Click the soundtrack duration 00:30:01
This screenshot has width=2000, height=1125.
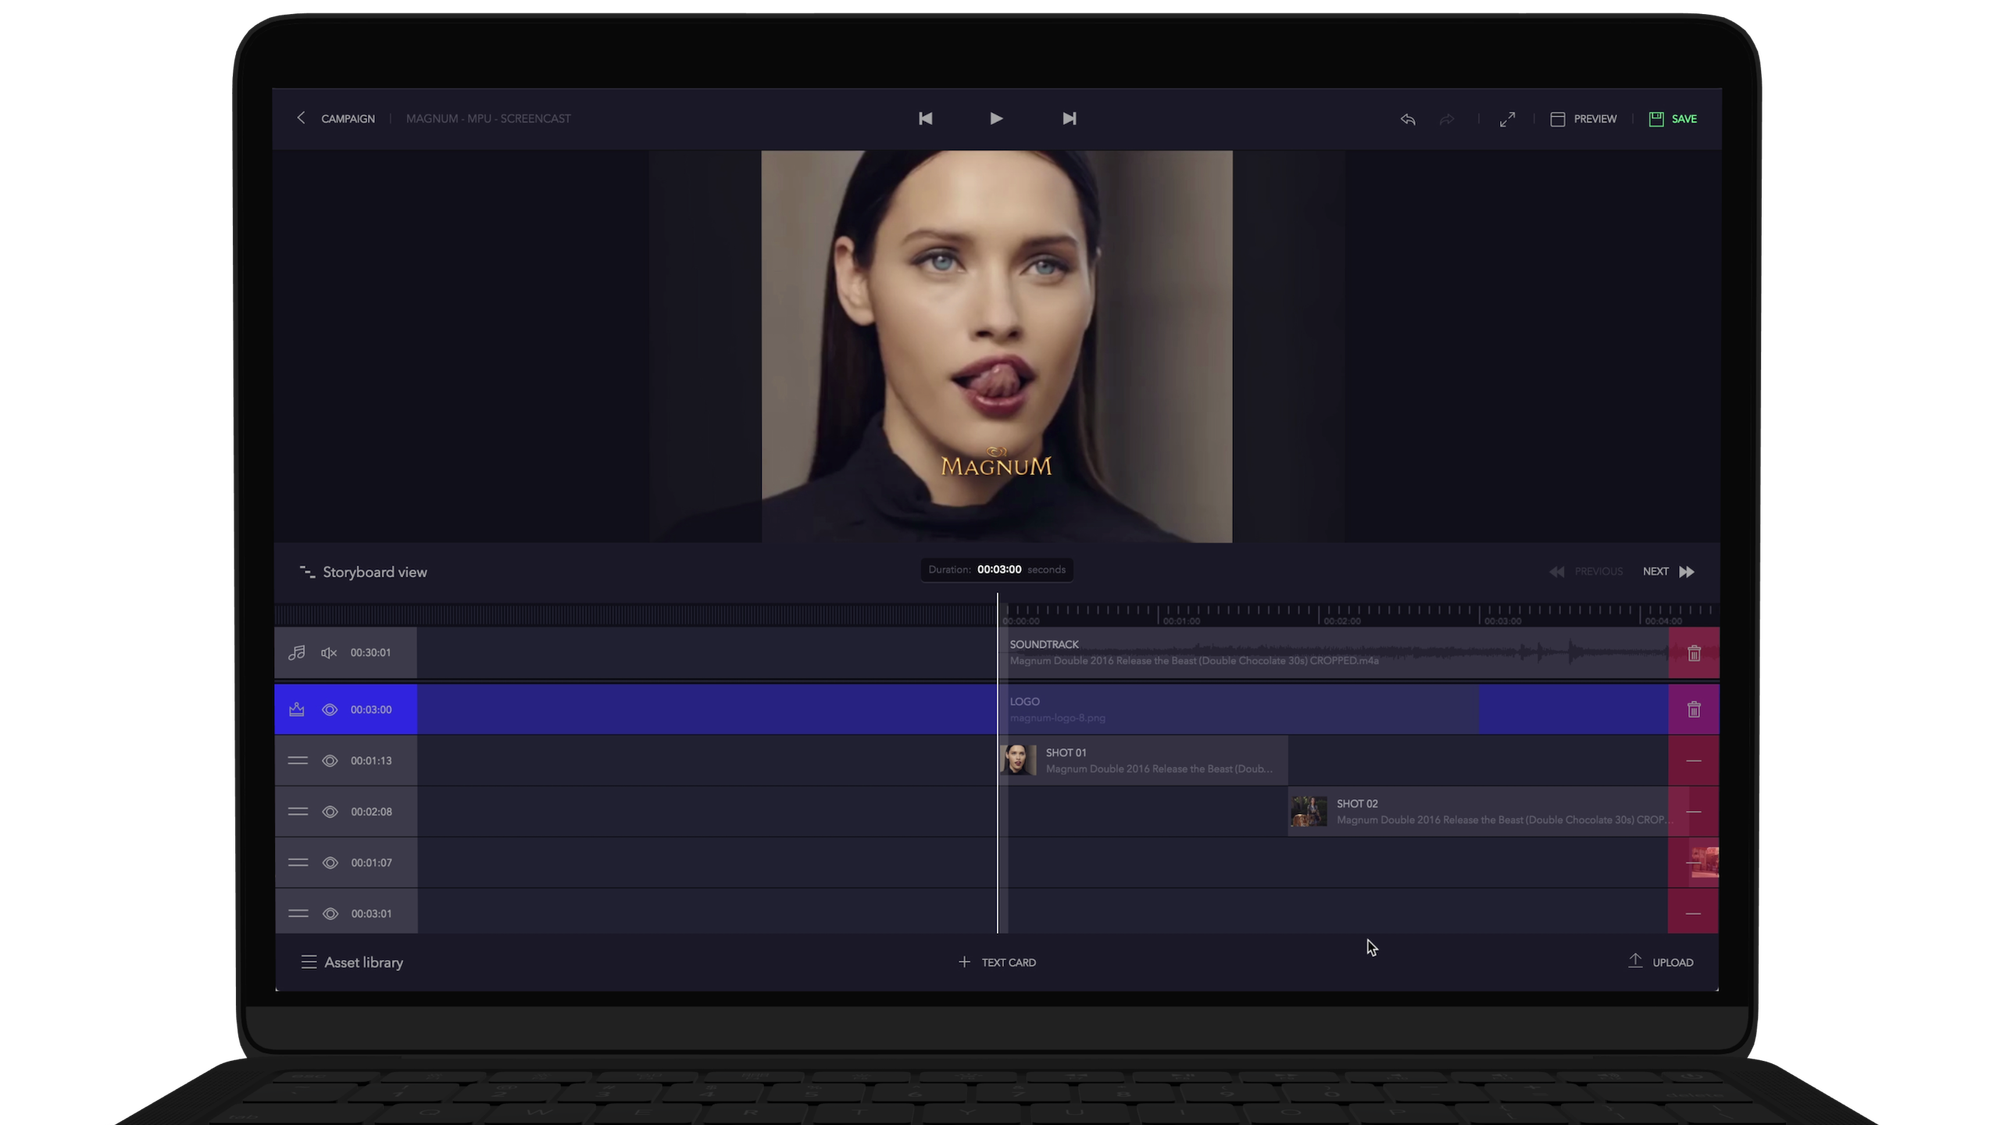pos(371,653)
